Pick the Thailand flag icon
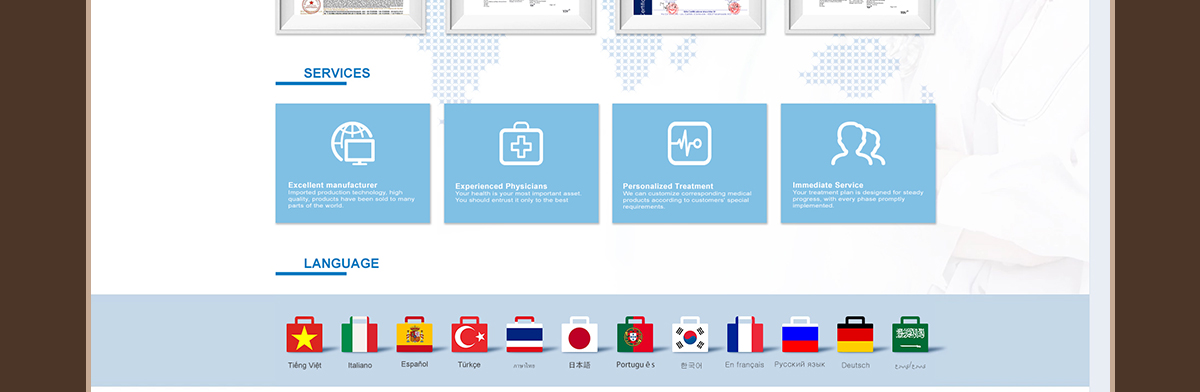 click(x=525, y=335)
